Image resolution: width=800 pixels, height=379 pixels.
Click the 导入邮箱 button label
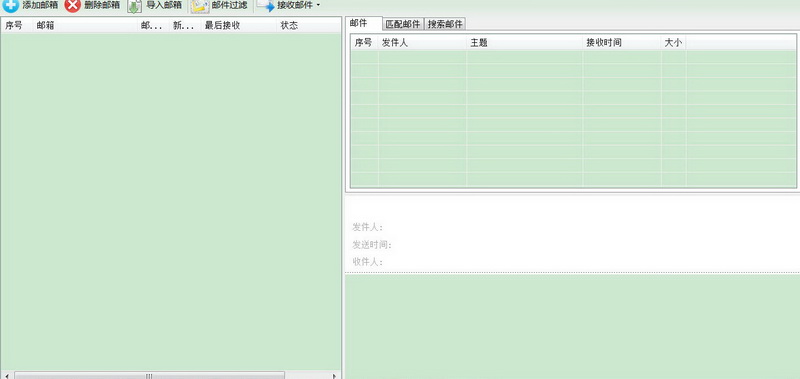(164, 5)
